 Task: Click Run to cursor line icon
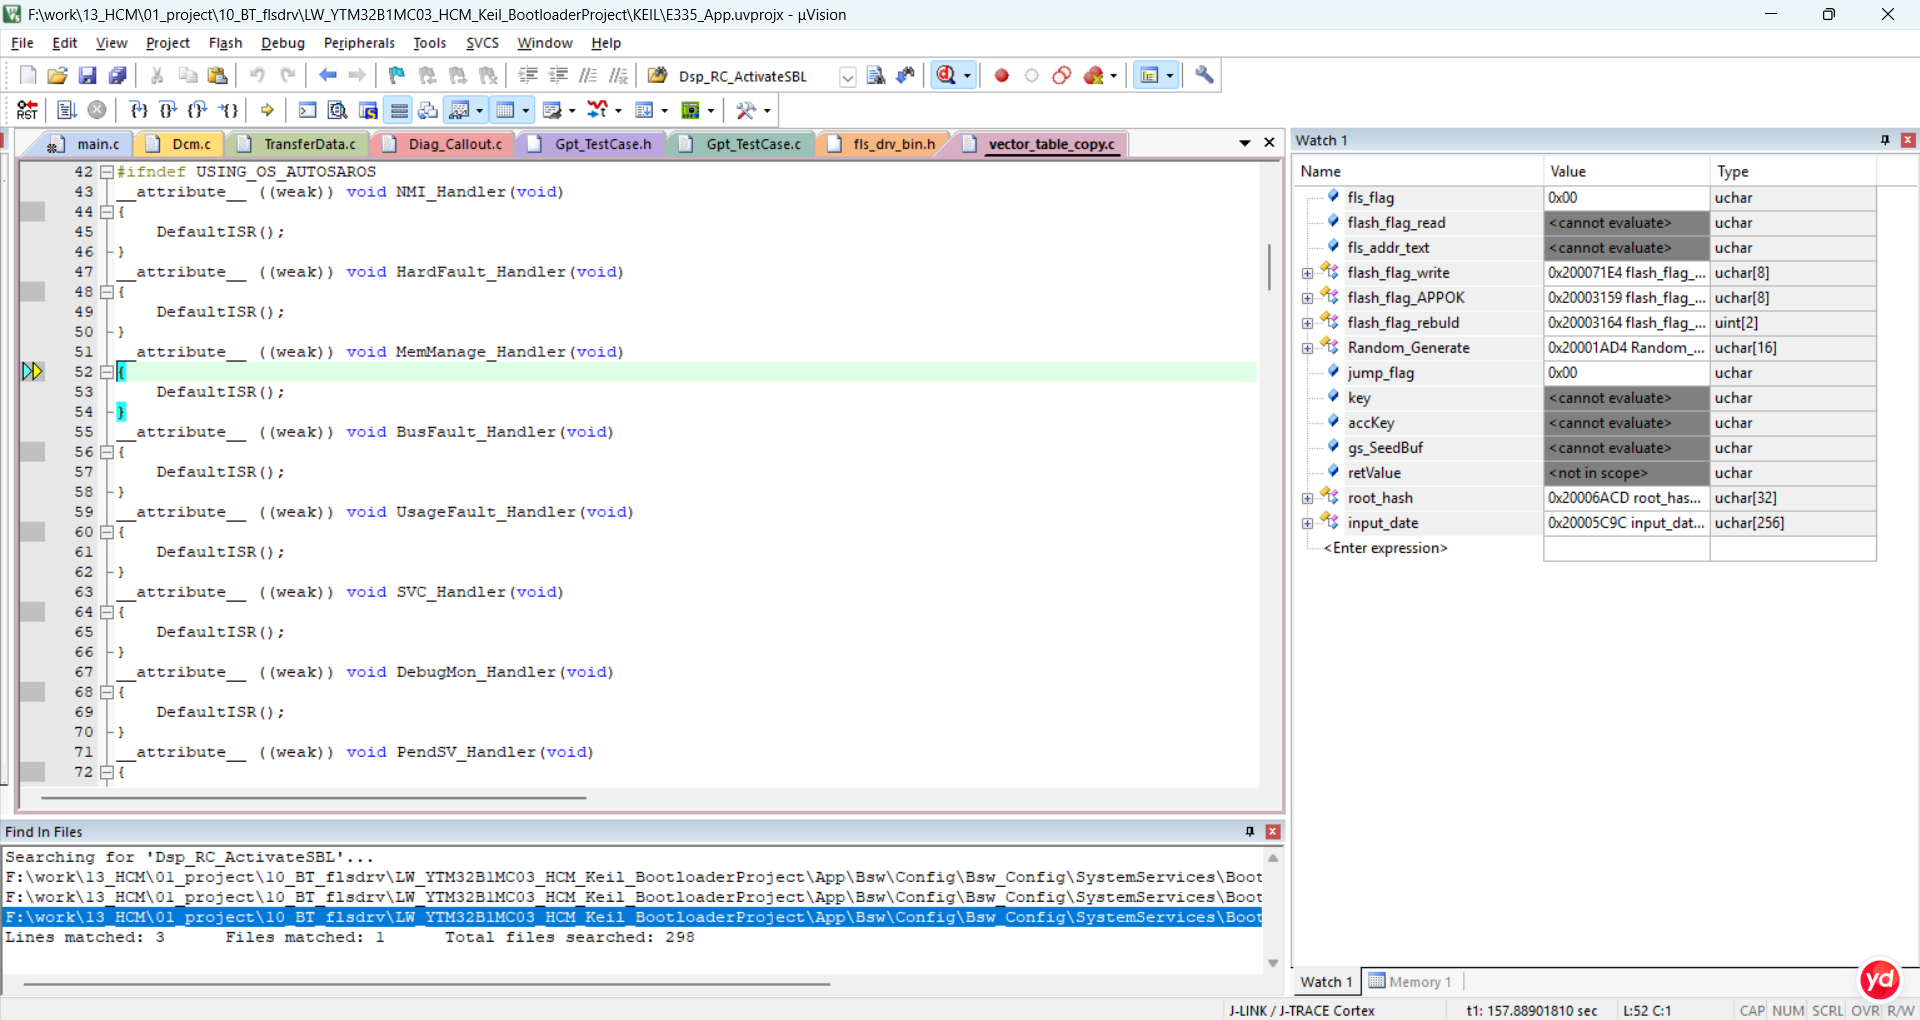pos(229,110)
